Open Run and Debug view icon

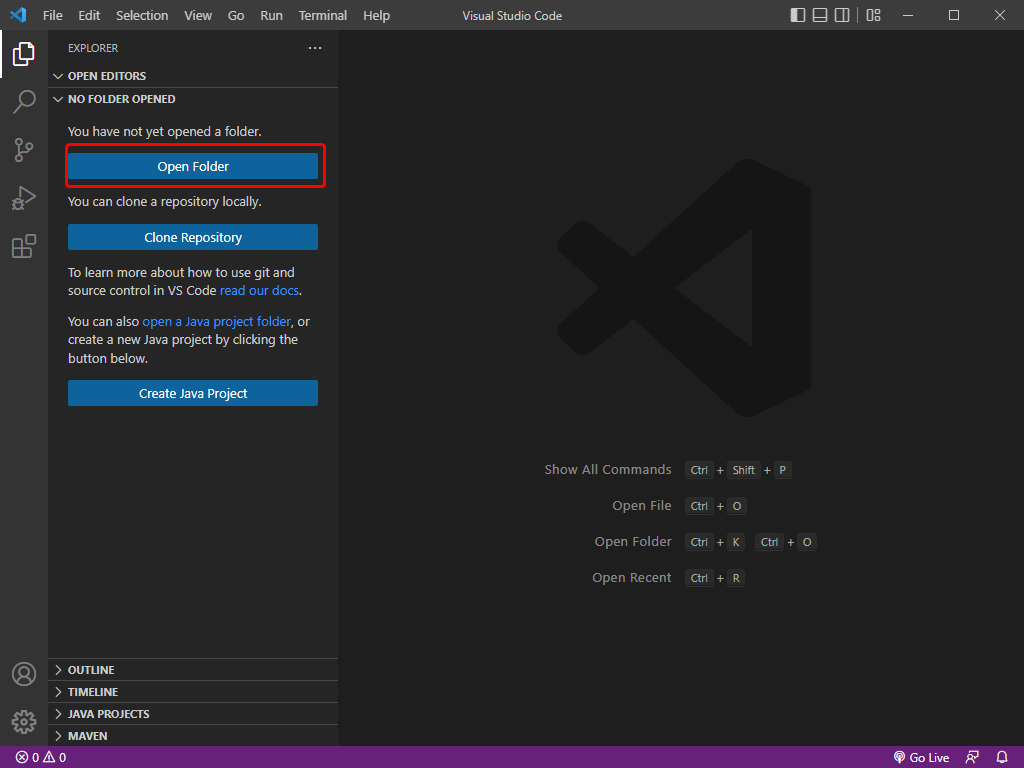[x=24, y=198]
